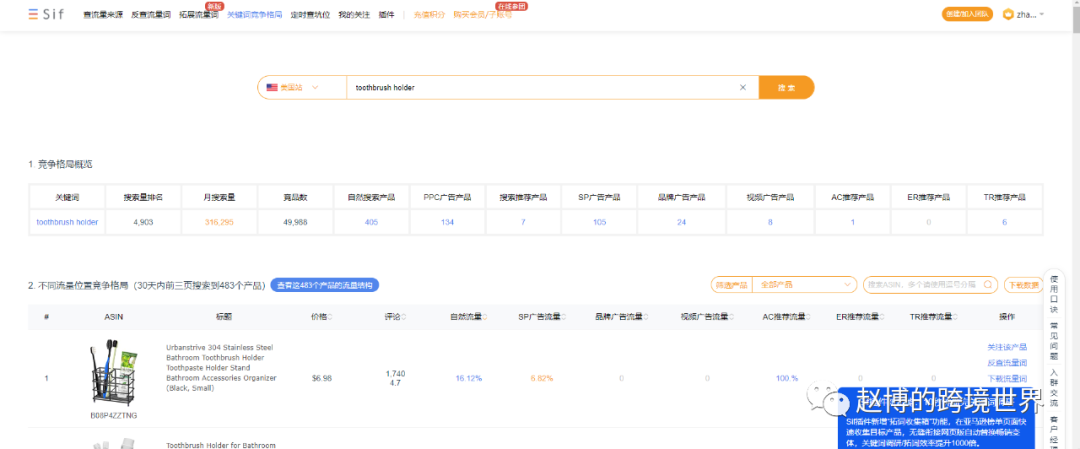Click 品牌广告产品 value 24
Image resolution: width=1080 pixels, height=449 pixels.
point(681,222)
